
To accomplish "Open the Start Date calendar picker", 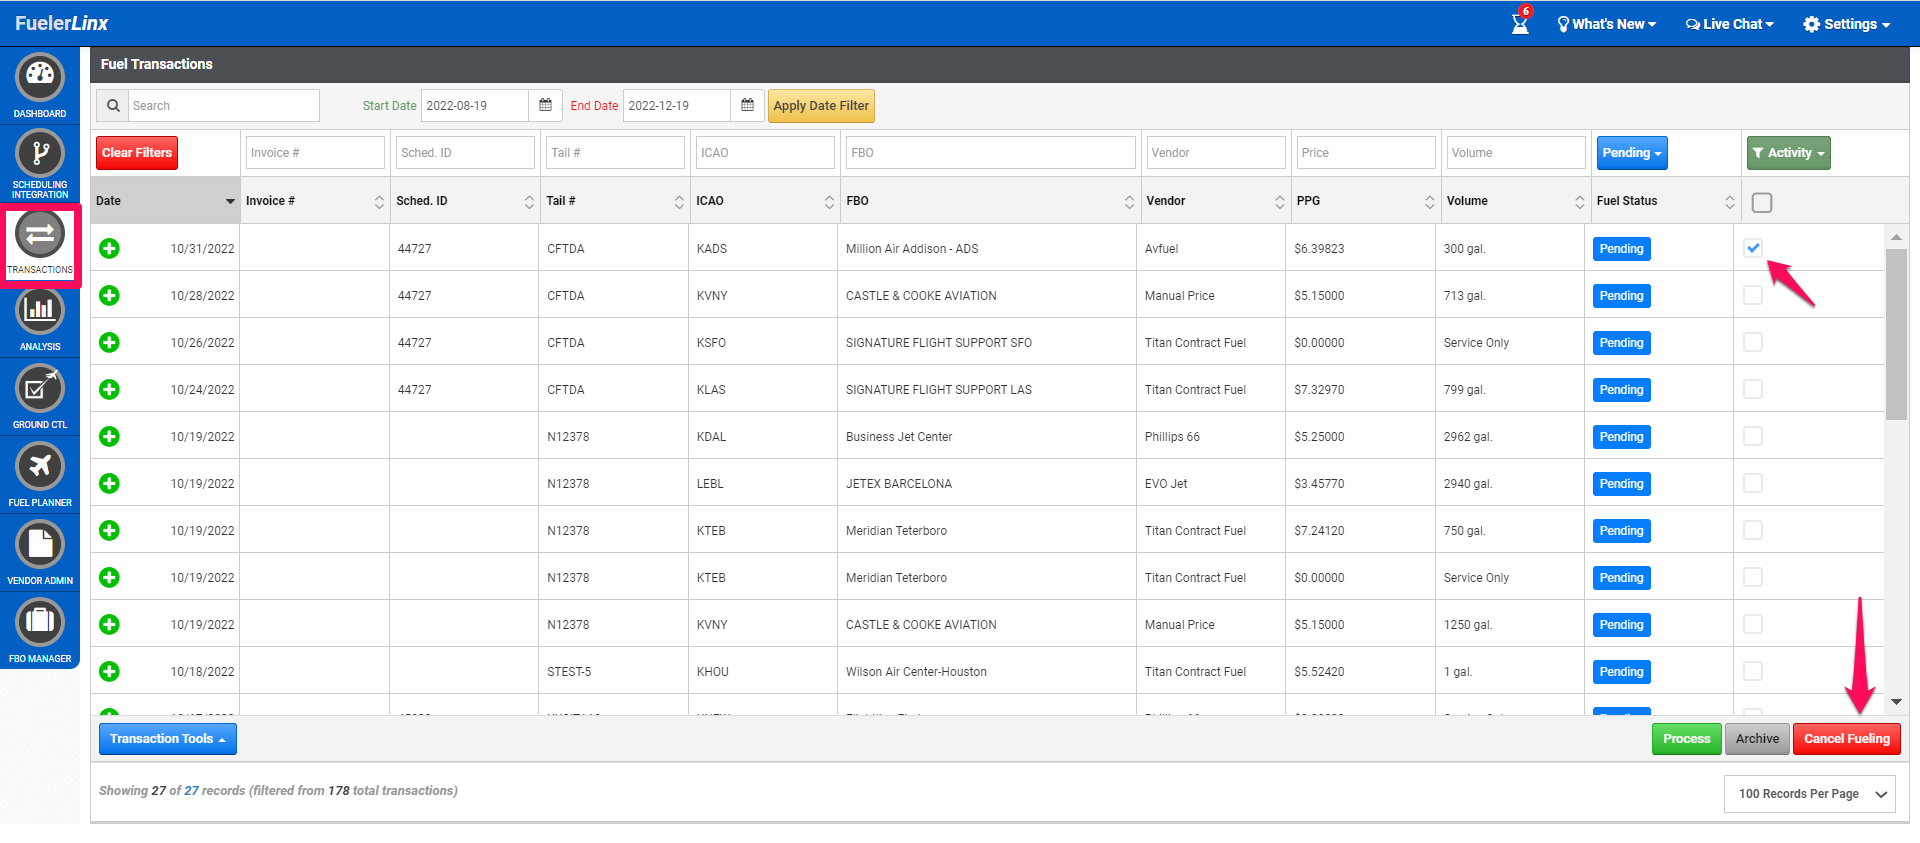I will (545, 105).
